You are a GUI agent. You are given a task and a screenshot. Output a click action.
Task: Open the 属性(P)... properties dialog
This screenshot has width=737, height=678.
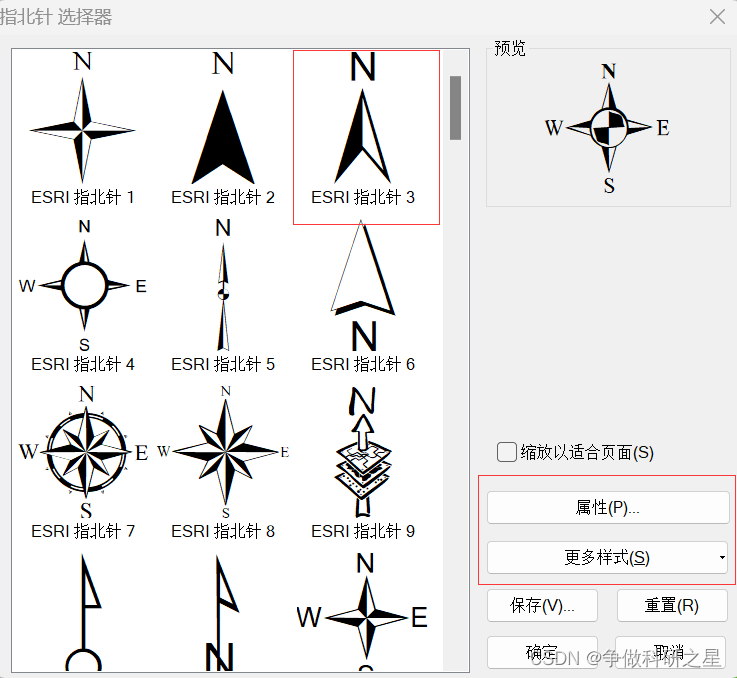(608, 508)
